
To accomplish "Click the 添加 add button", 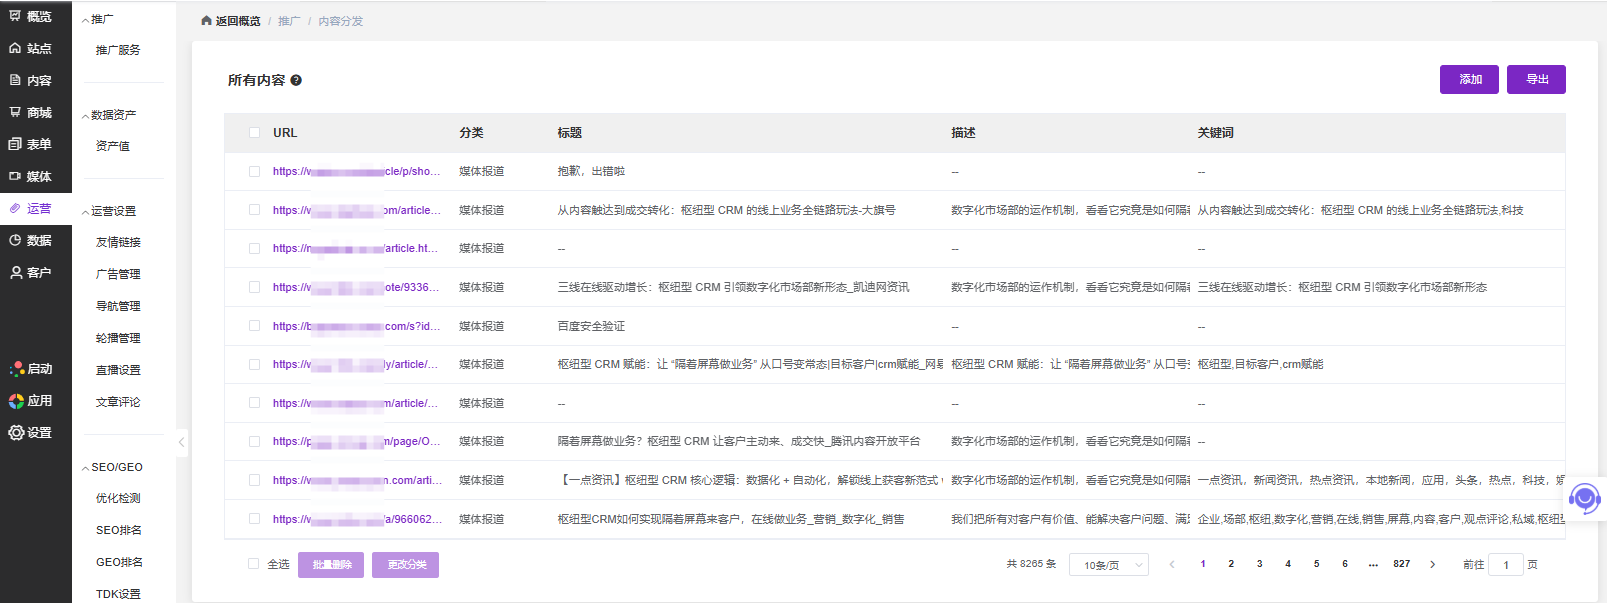I will (1470, 79).
